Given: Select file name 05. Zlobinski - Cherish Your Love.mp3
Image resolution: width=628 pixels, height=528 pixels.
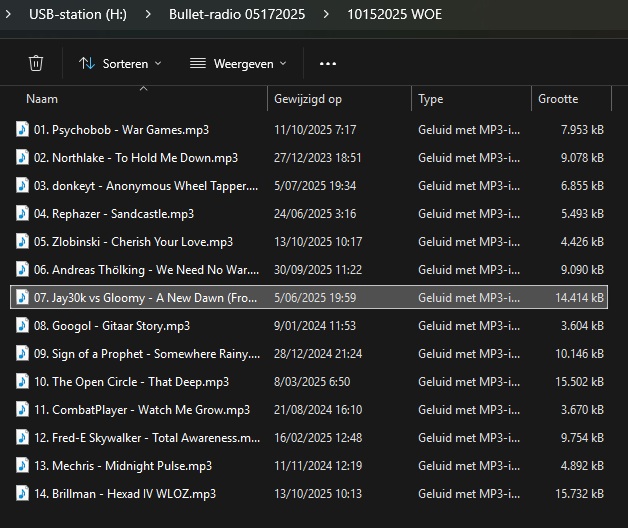Looking at the screenshot, I should pos(133,242).
